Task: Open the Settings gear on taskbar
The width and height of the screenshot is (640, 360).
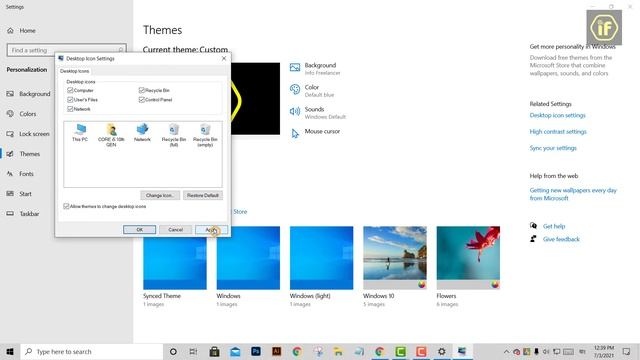Action: click(x=442, y=351)
